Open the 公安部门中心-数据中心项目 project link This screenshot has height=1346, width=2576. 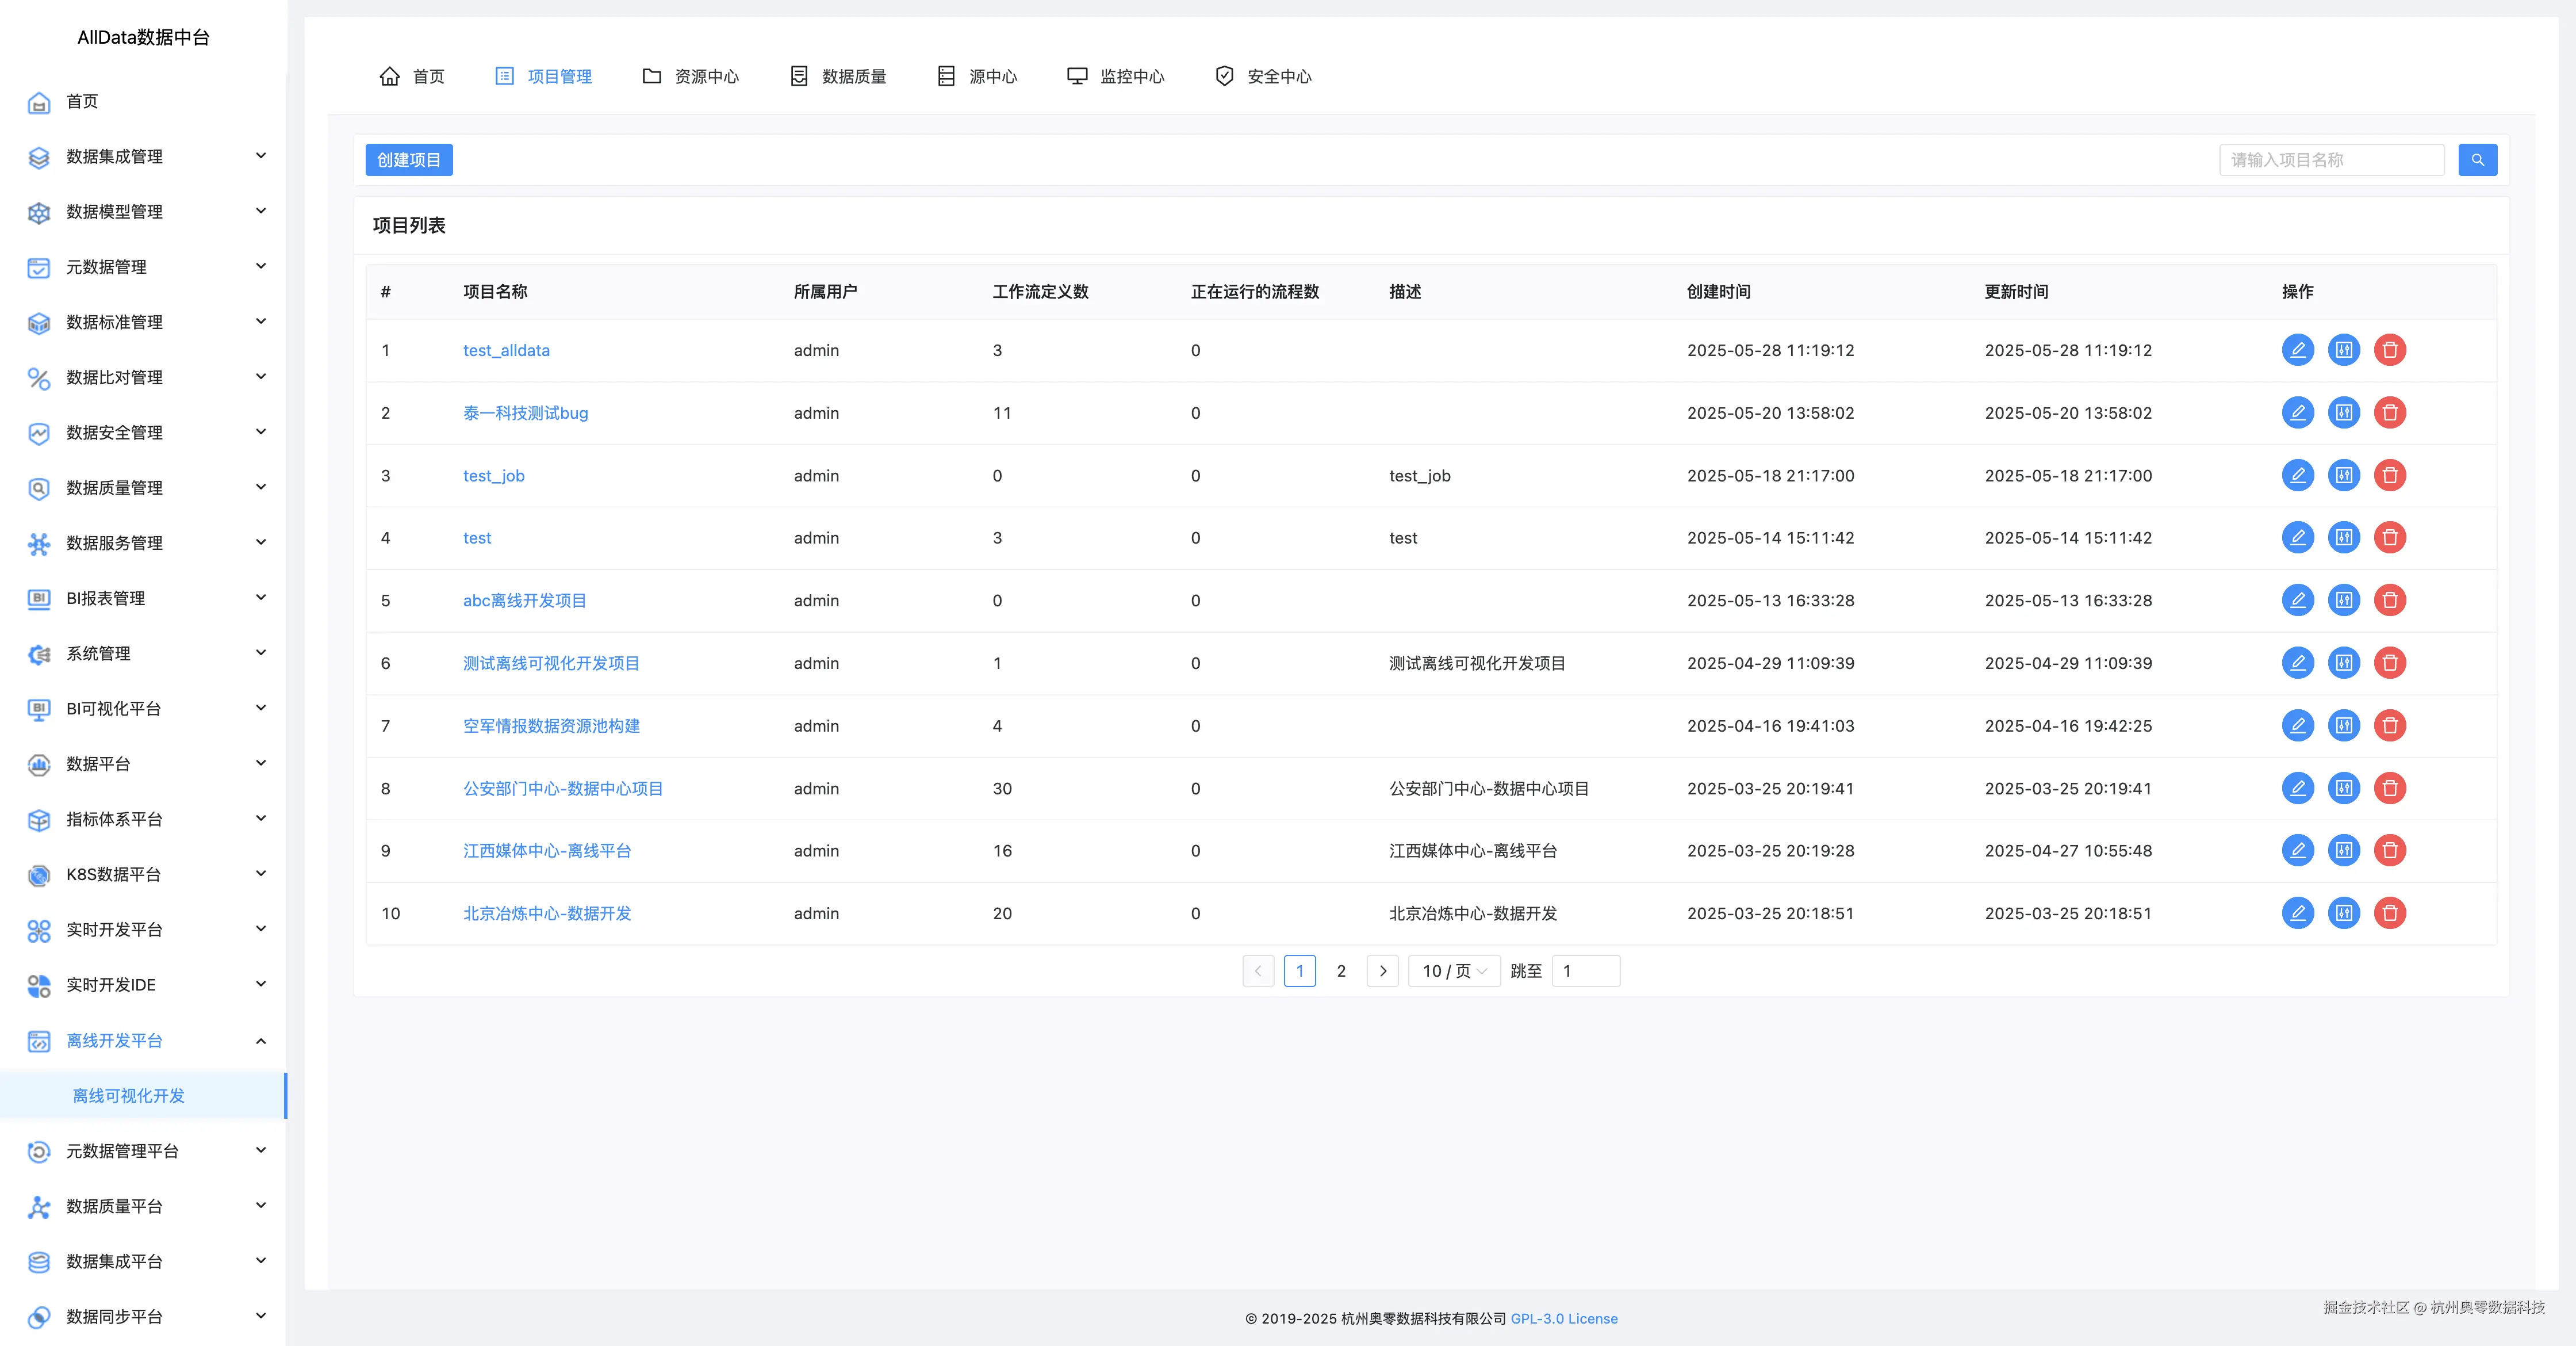(x=562, y=788)
